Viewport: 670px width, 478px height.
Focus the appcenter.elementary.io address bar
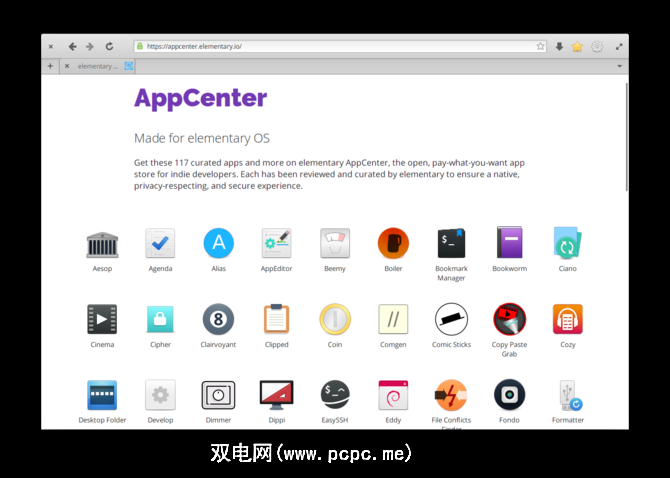(340, 46)
